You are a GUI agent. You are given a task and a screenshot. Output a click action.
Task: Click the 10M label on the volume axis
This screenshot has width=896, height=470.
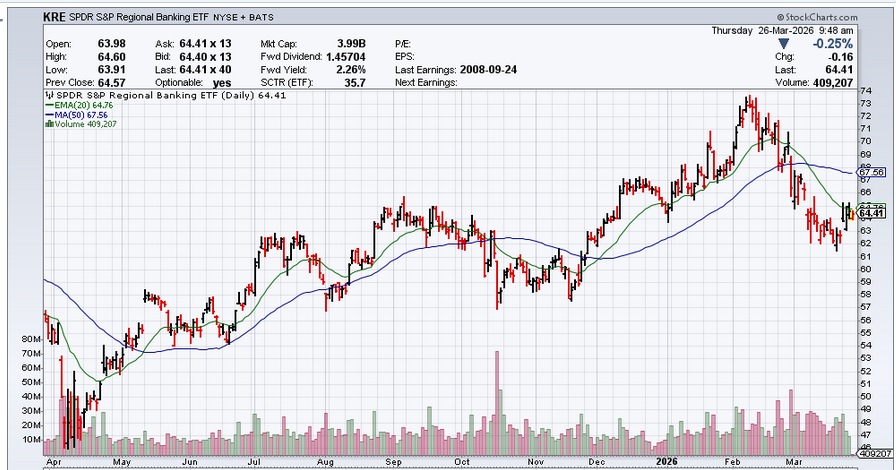31,440
